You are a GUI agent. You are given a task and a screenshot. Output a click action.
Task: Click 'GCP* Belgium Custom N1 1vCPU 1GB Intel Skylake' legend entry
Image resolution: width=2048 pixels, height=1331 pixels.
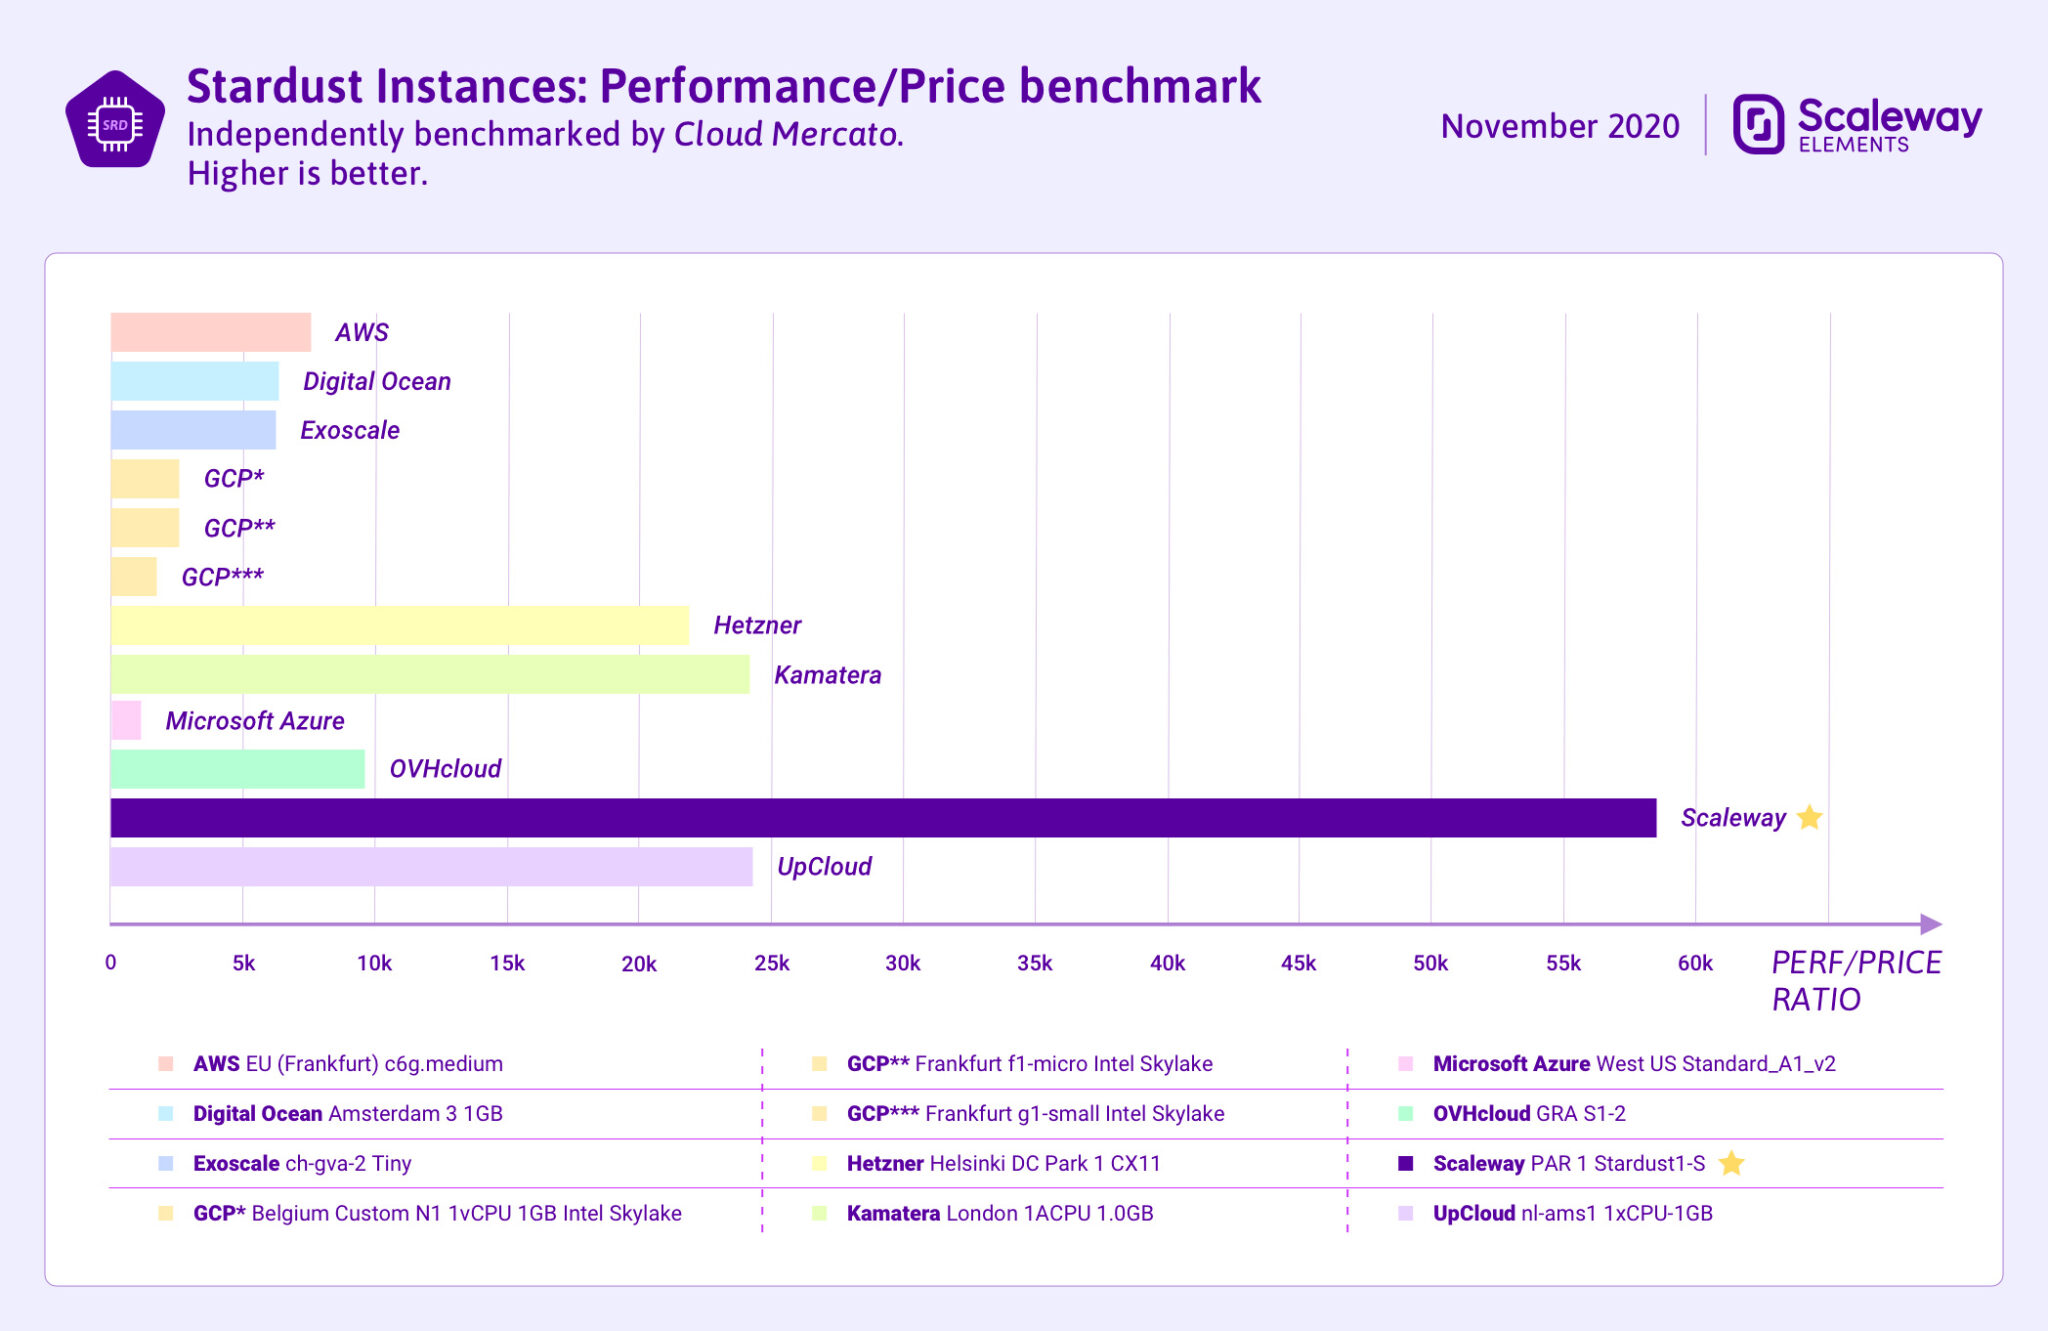pyautogui.click(x=437, y=1213)
